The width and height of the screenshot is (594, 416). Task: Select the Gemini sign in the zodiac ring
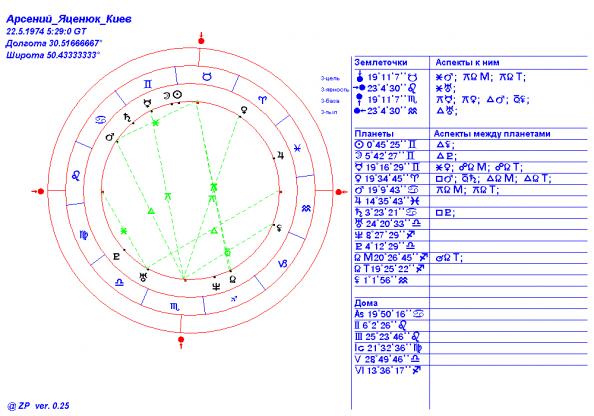[x=148, y=84]
